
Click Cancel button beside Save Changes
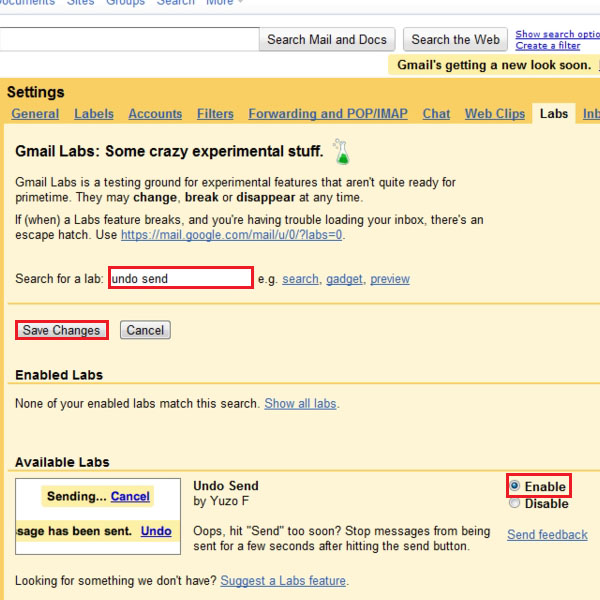pyautogui.click(x=145, y=330)
